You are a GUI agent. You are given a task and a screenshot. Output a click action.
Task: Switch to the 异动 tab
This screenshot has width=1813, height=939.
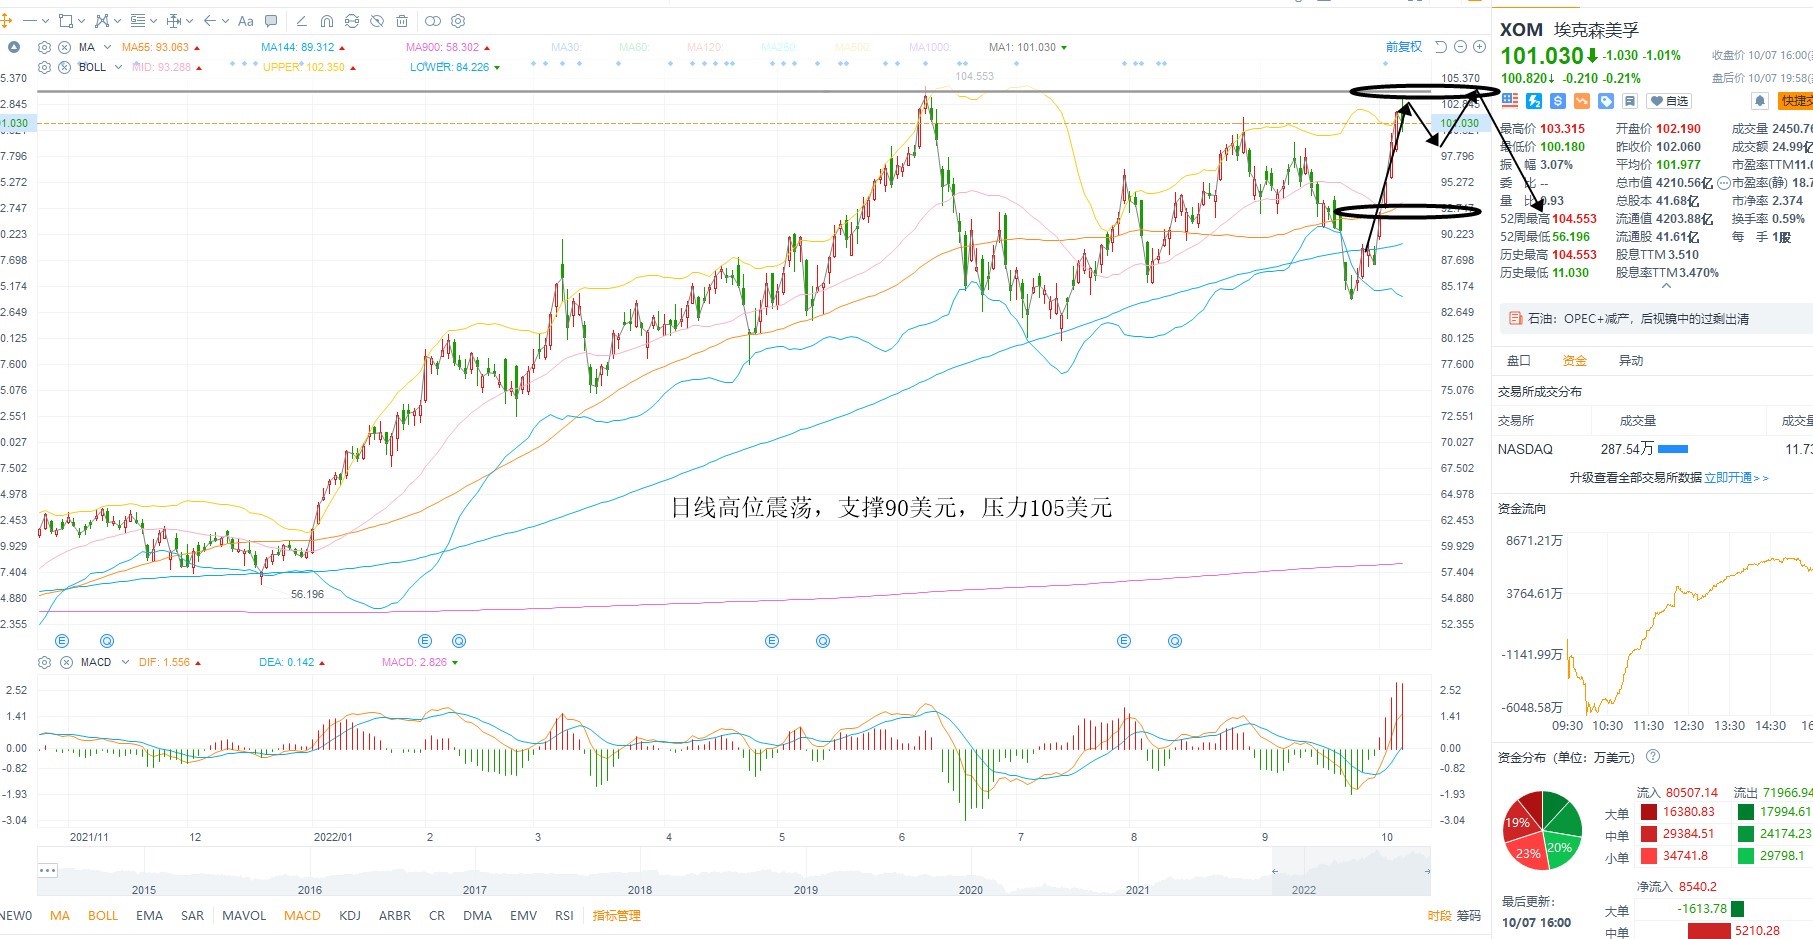click(x=1630, y=360)
